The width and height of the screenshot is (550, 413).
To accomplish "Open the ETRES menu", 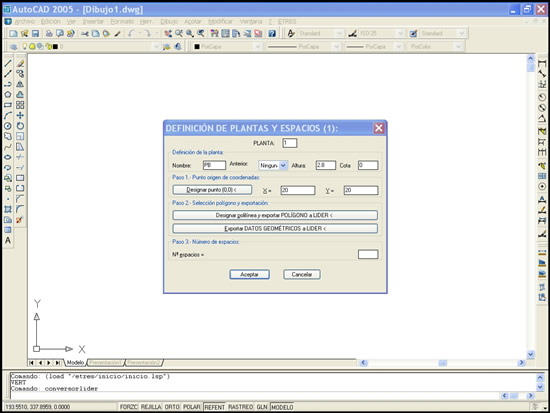I will tap(287, 22).
